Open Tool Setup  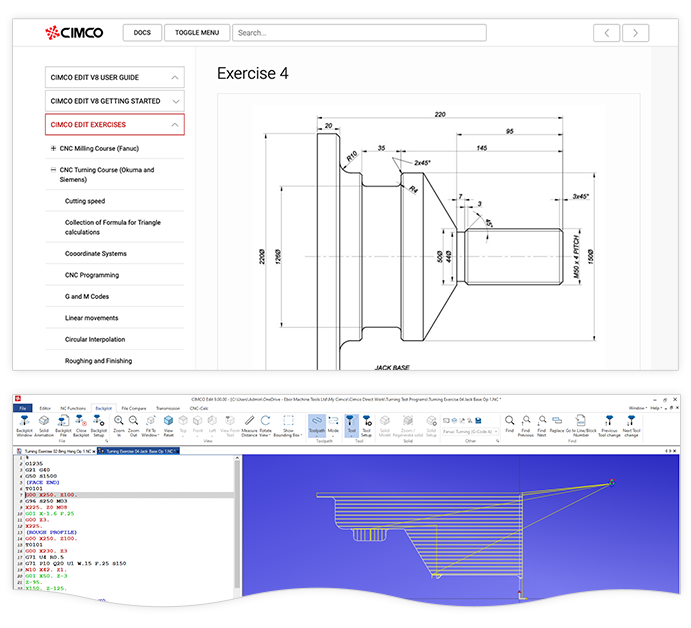(x=366, y=425)
